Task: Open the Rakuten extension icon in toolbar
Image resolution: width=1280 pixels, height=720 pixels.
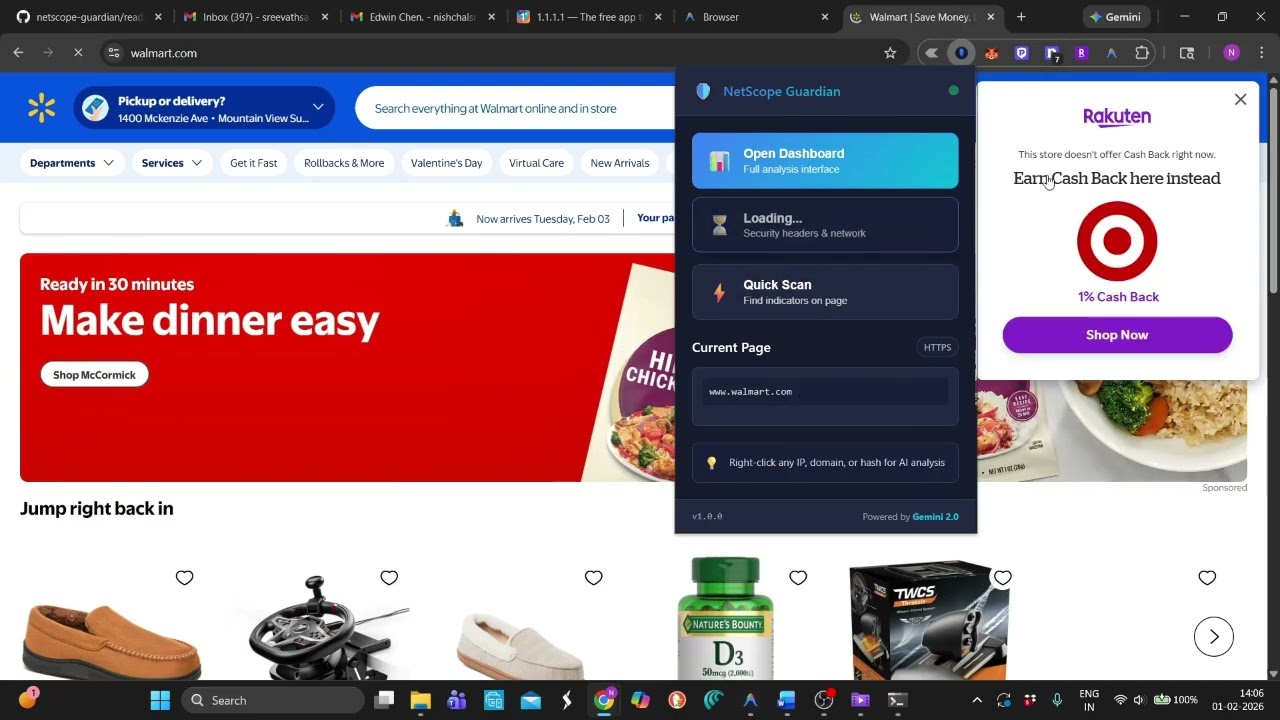Action: [x=1081, y=53]
